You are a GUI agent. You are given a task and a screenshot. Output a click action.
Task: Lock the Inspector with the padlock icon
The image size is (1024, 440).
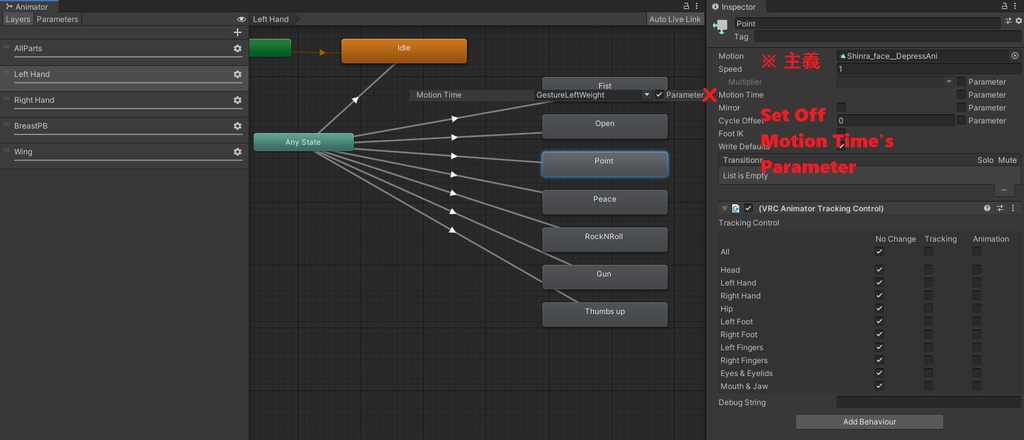tap(1005, 6)
